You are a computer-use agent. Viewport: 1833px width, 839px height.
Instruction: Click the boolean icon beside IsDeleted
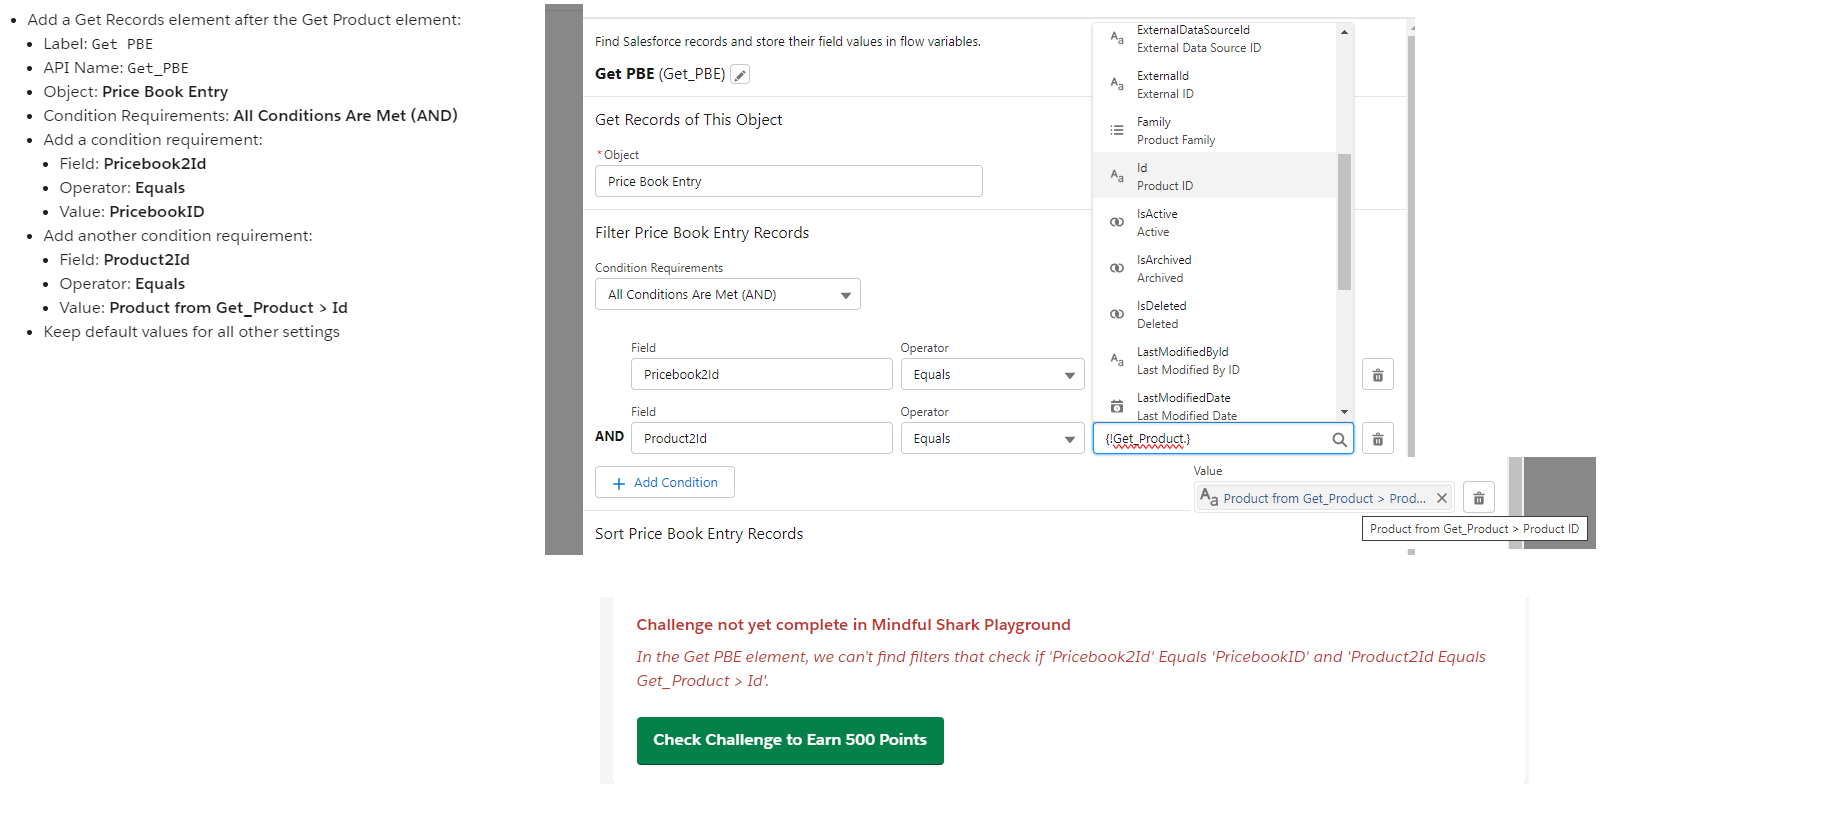point(1117,314)
